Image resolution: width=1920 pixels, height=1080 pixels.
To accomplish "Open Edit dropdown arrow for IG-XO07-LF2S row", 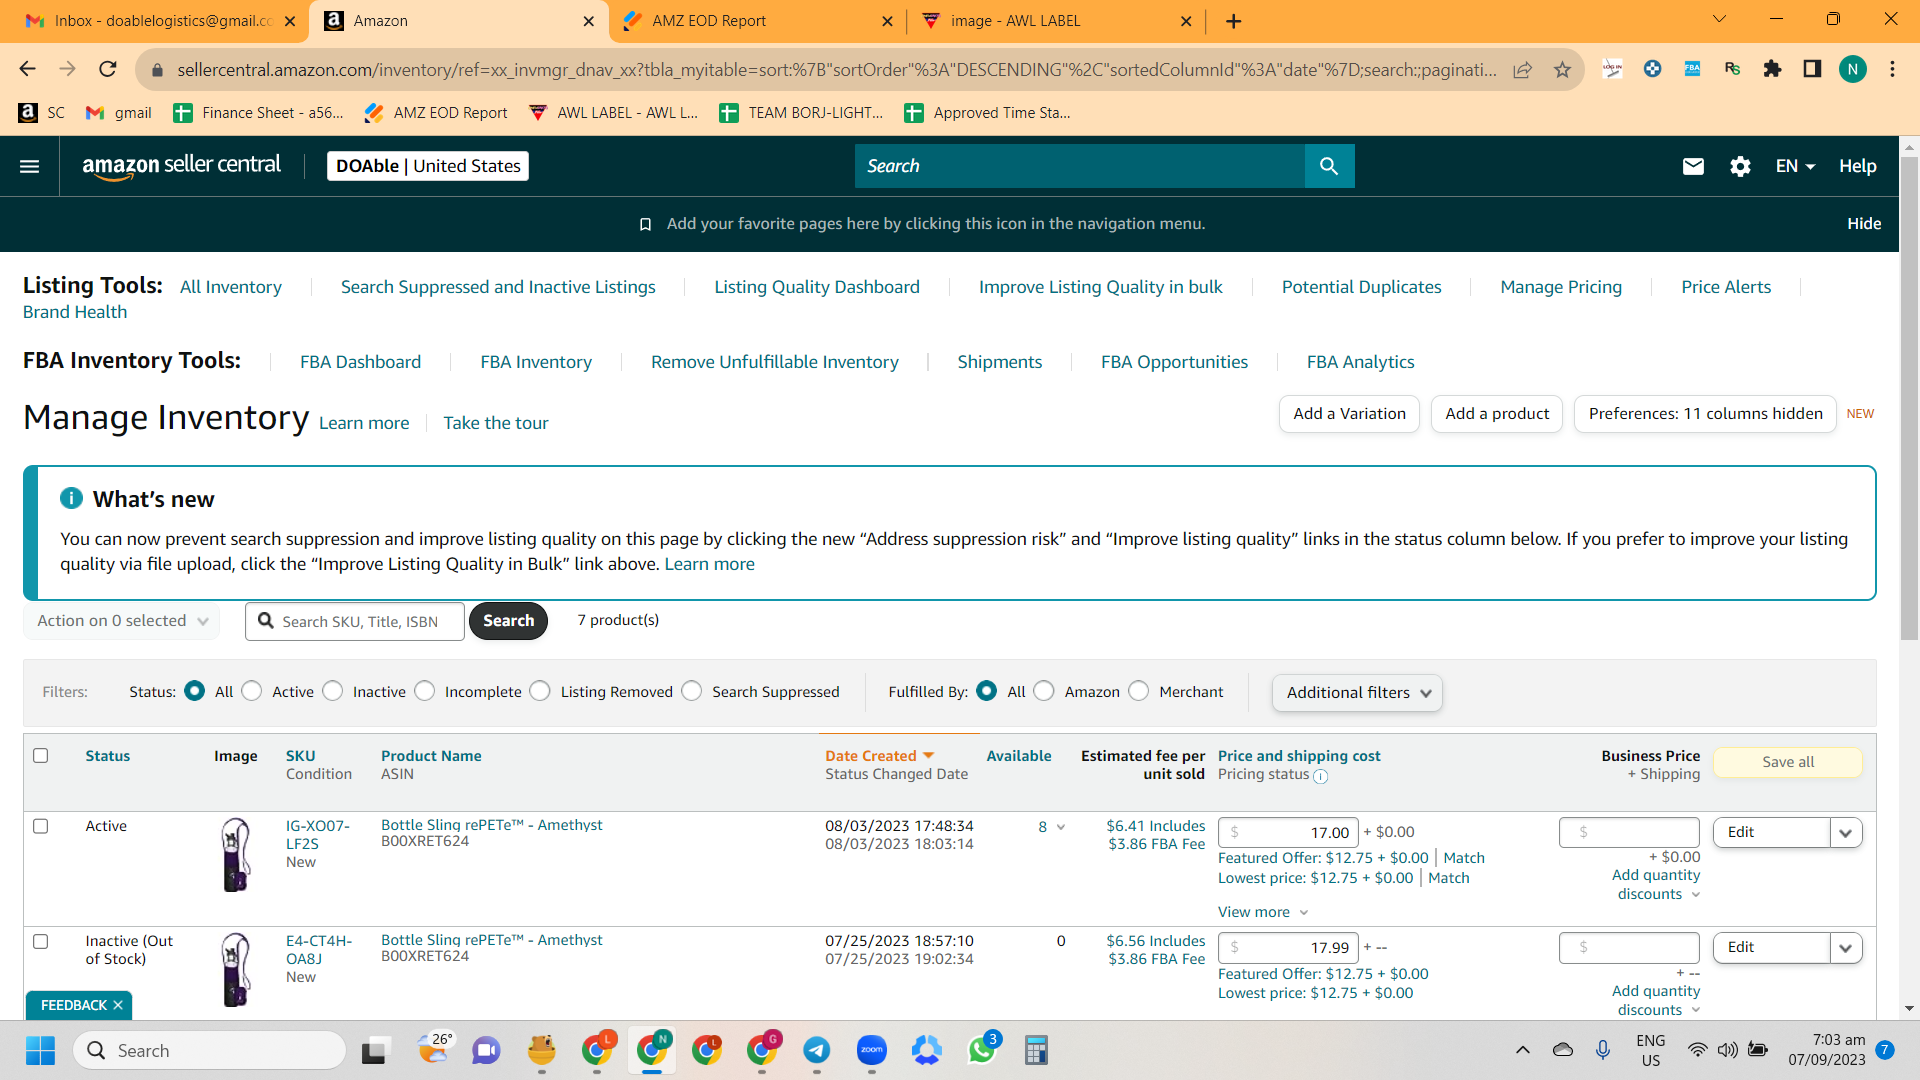I will 1846,833.
